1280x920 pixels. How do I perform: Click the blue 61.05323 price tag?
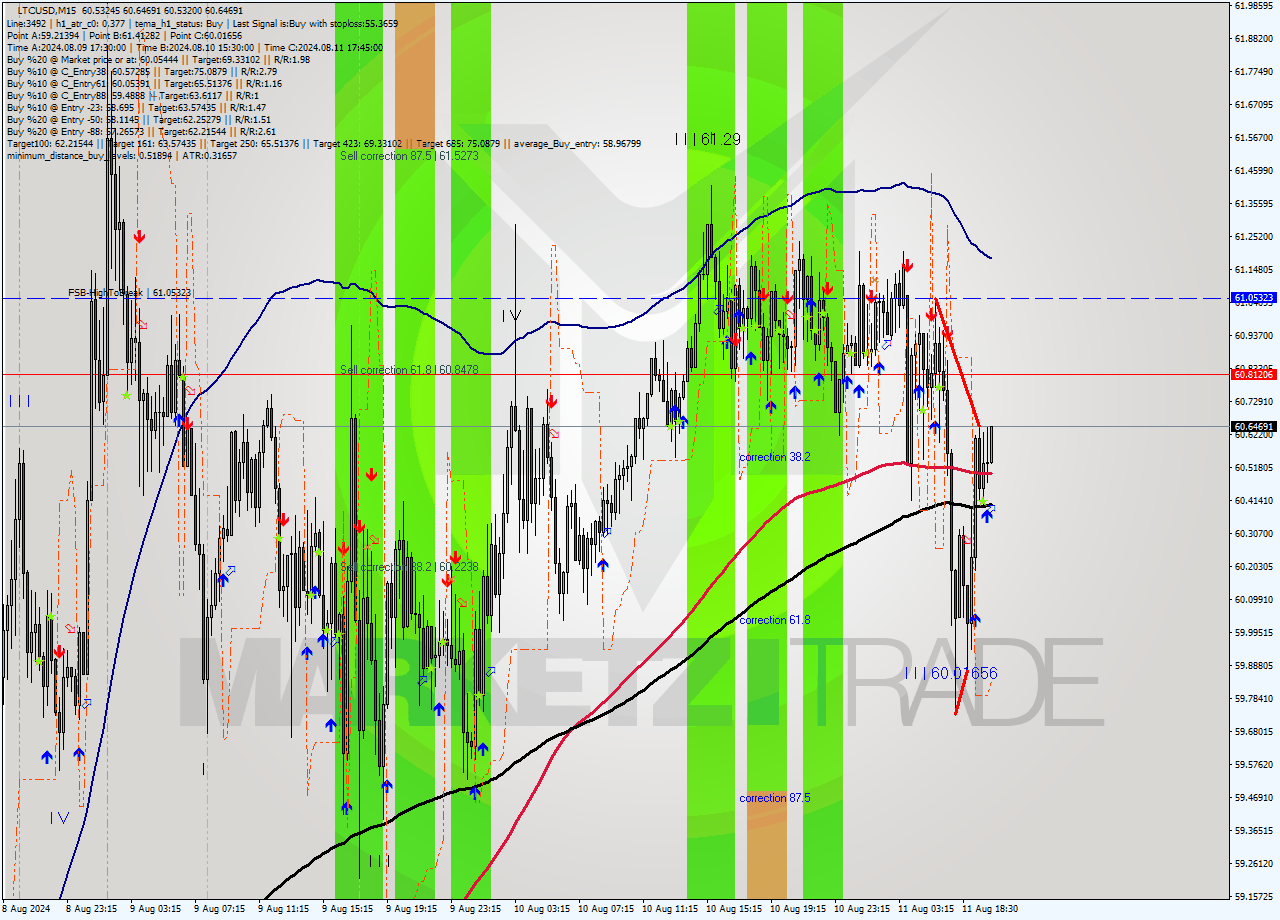pos(1254,298)
